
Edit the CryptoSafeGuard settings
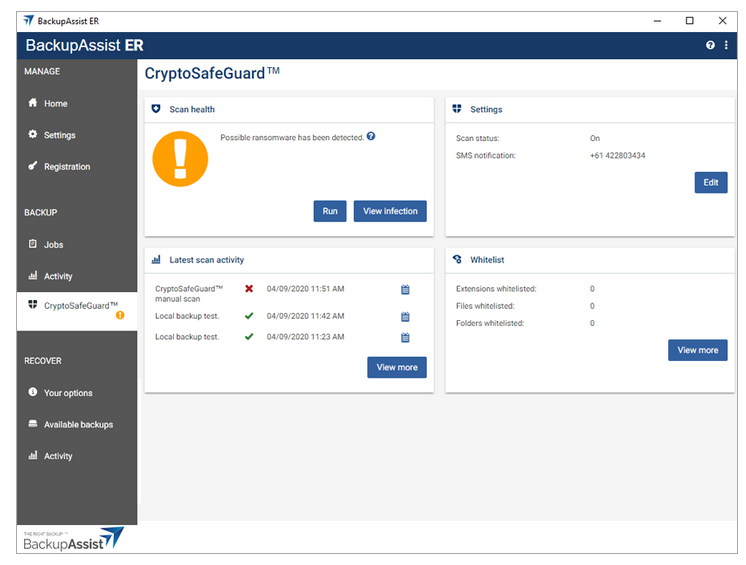click(x=710, y=183)
